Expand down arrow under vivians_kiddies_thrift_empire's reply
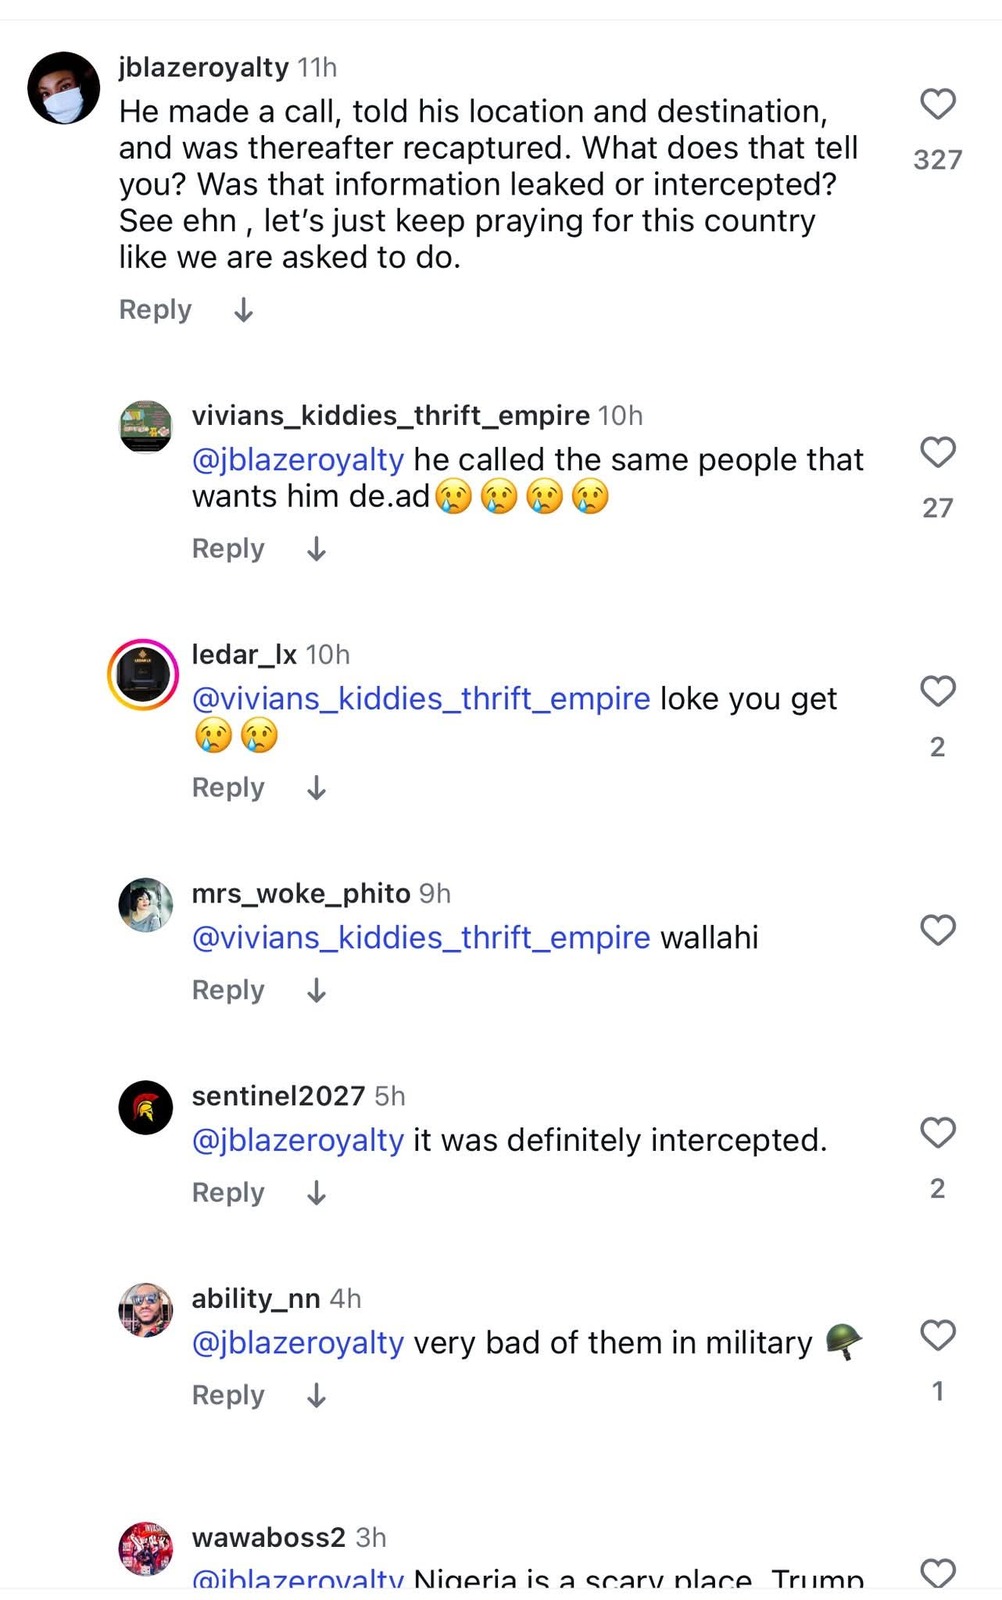The image size is (1002, 1600). 316,549
